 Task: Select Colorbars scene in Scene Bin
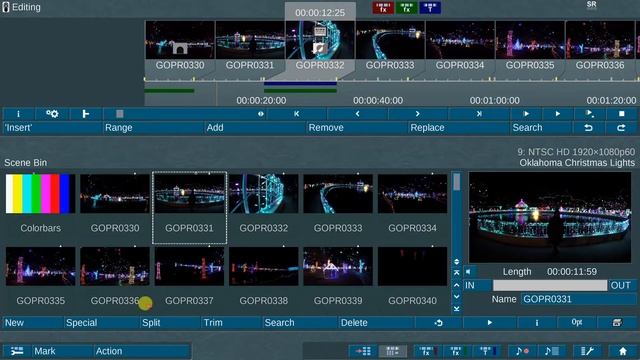(40, 203)
